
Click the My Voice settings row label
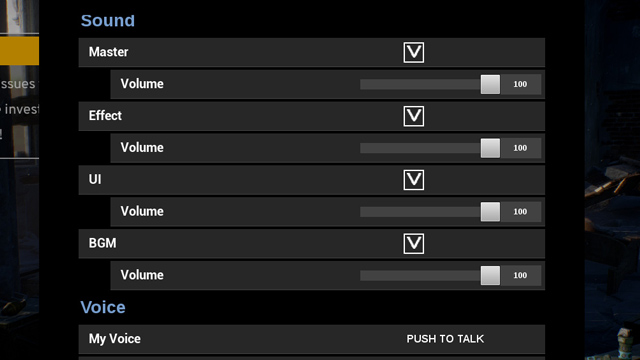tap(115, 339)
